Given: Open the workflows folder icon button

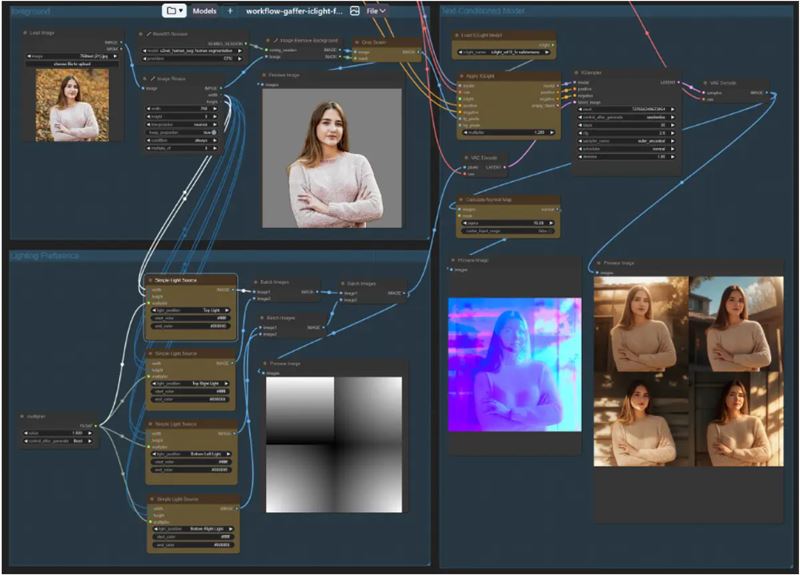Looking at the screenshot, I should coord(174,11).
